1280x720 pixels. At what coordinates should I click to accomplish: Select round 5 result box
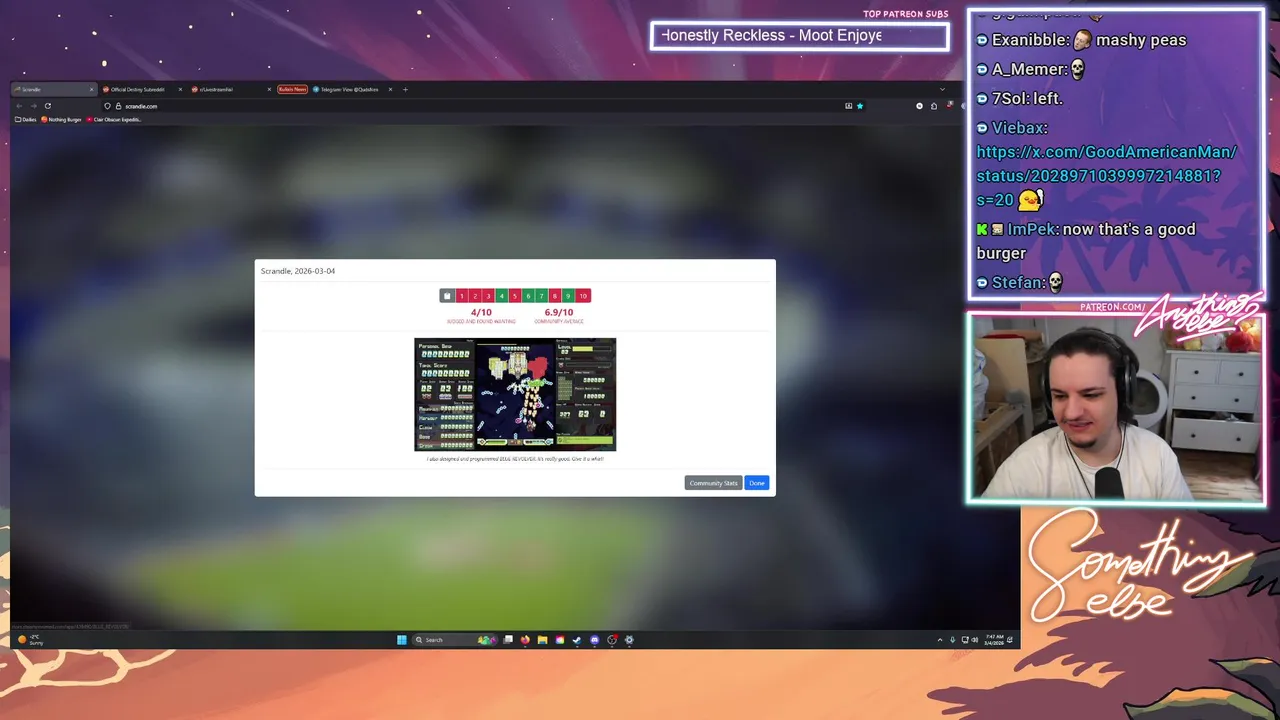[515, 295]
